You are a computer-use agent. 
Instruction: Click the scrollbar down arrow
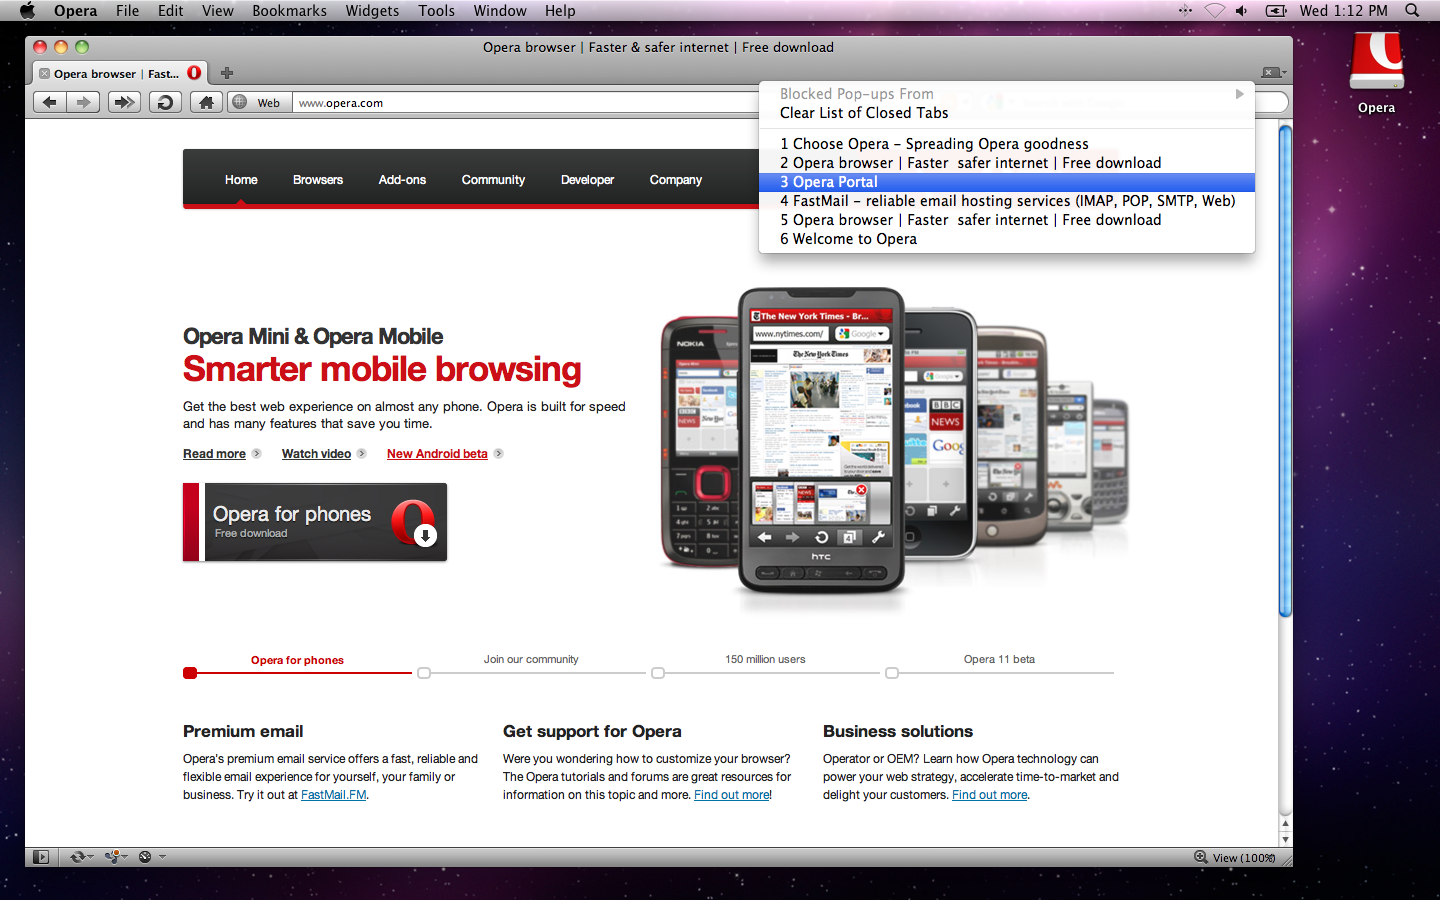[1285, 840]
